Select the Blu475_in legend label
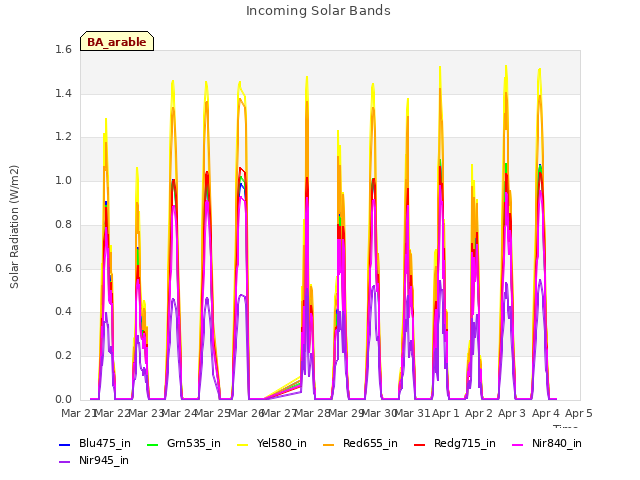 (x=105, y=444)
